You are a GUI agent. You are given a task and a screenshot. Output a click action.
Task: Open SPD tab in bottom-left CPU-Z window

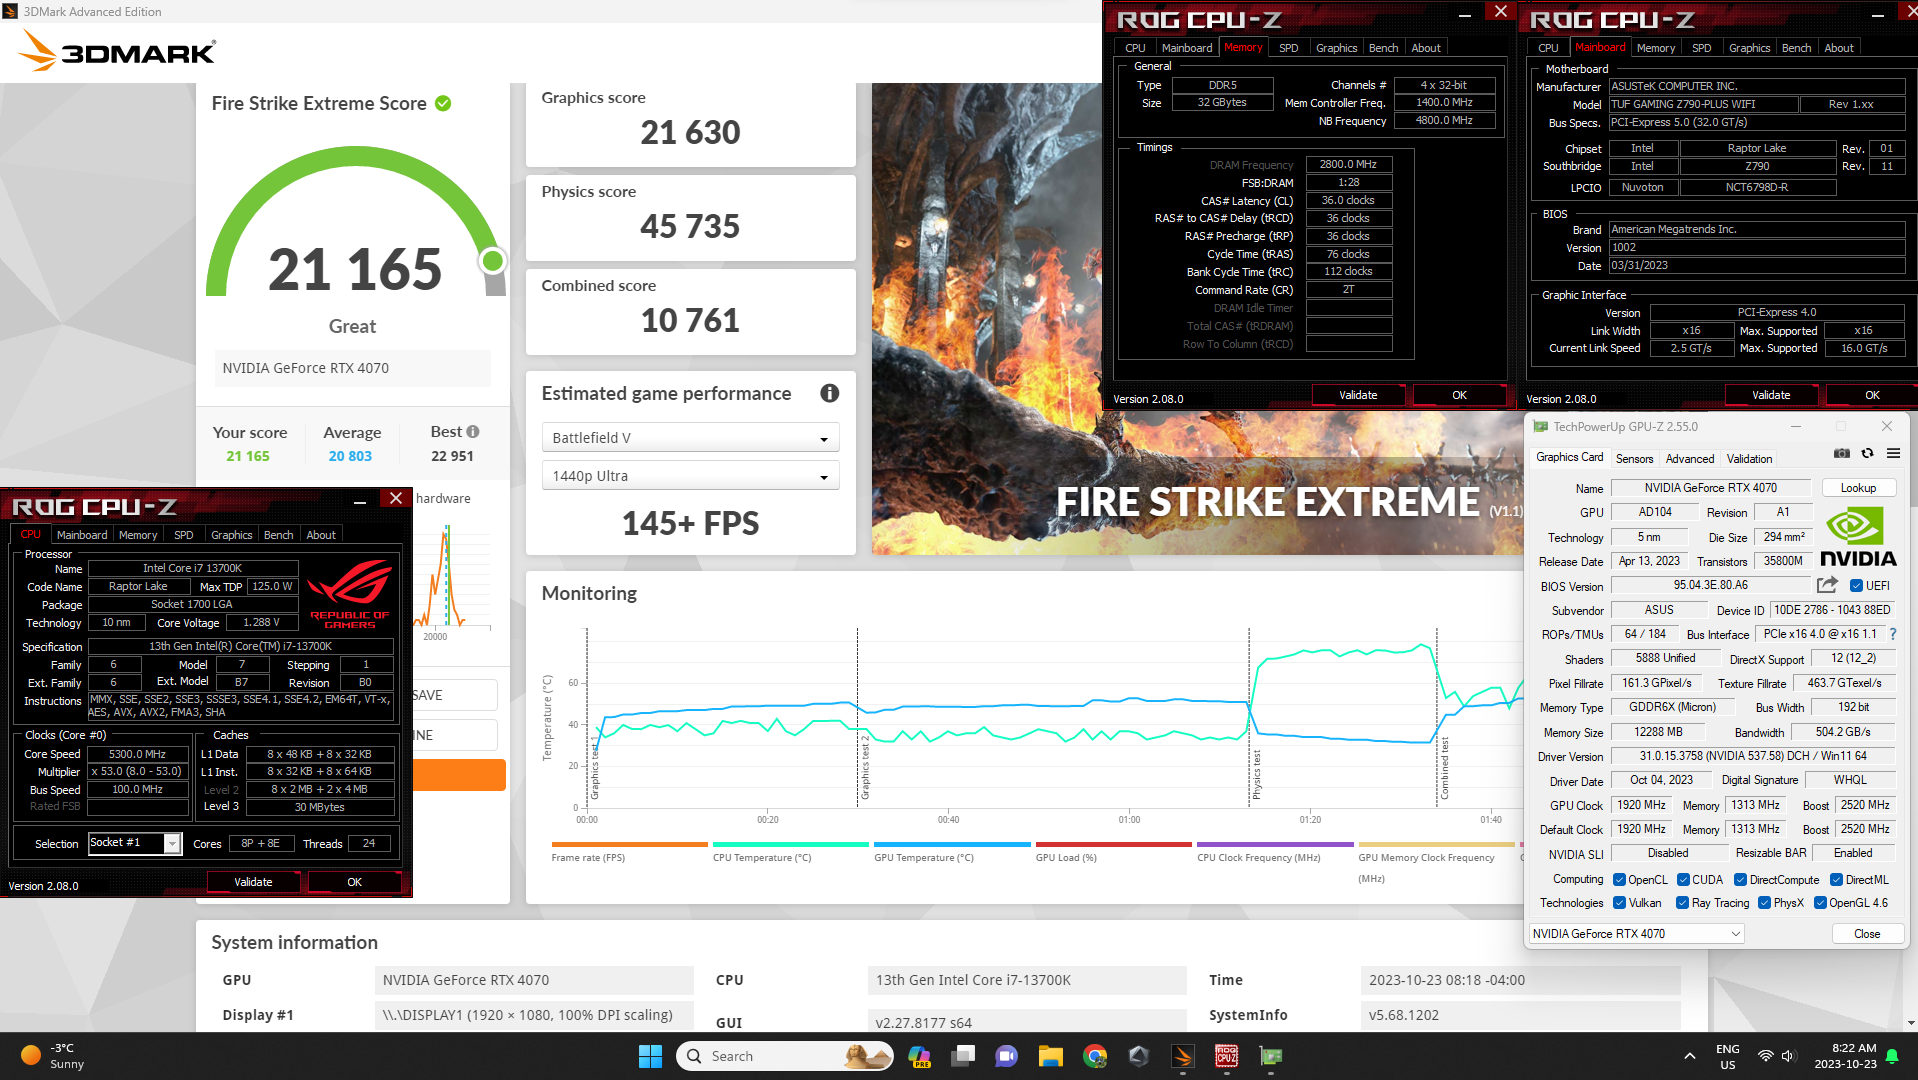[x=184, y=535]
